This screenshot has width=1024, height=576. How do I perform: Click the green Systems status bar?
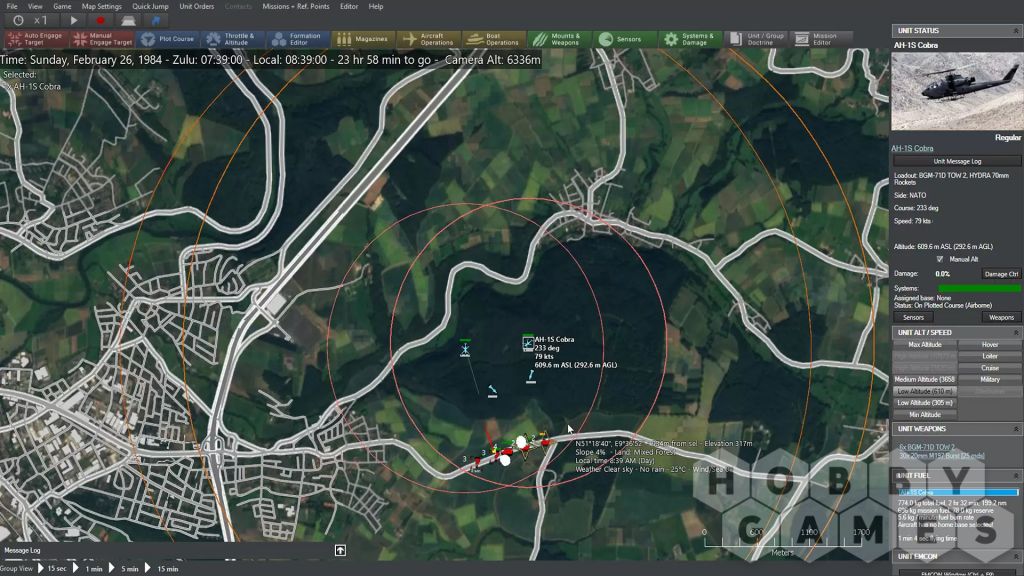click(979, 288)
